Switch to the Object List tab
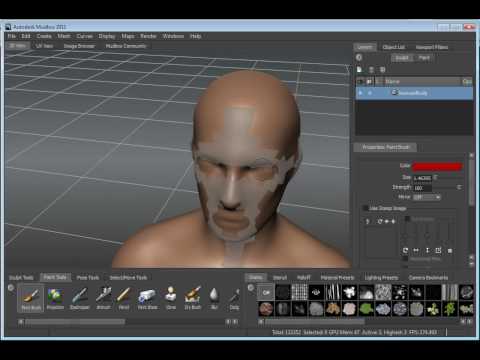This screenshot has height=360, width=480. coord(394,47)
